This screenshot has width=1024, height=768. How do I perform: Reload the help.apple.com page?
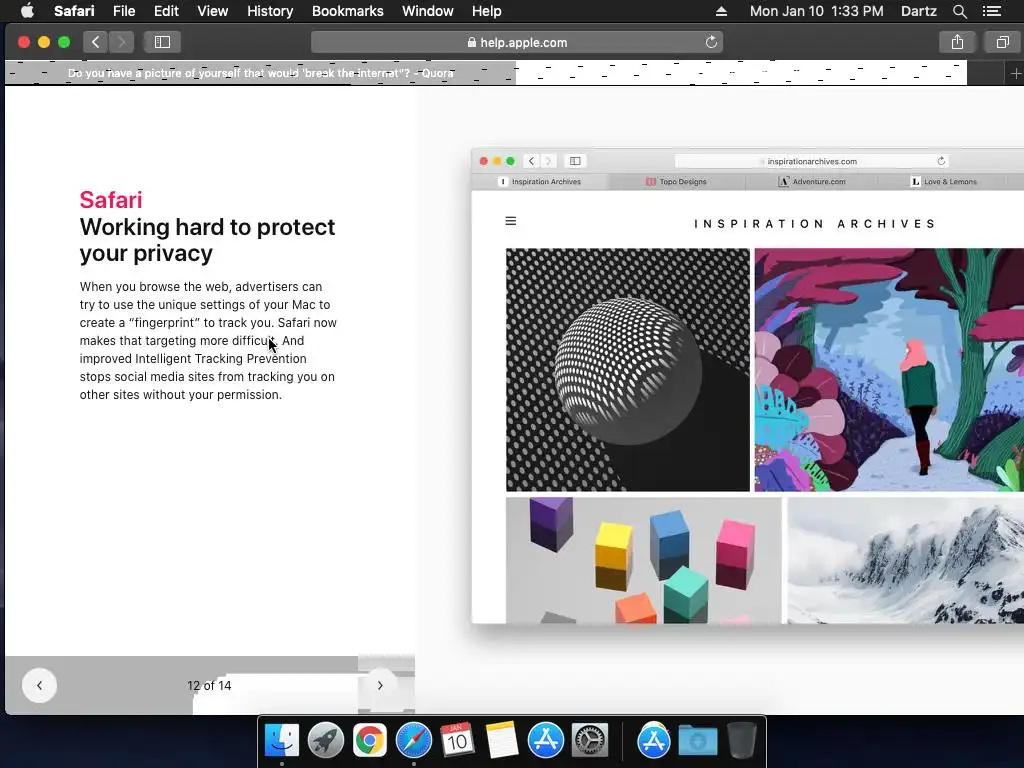(711, 42)
